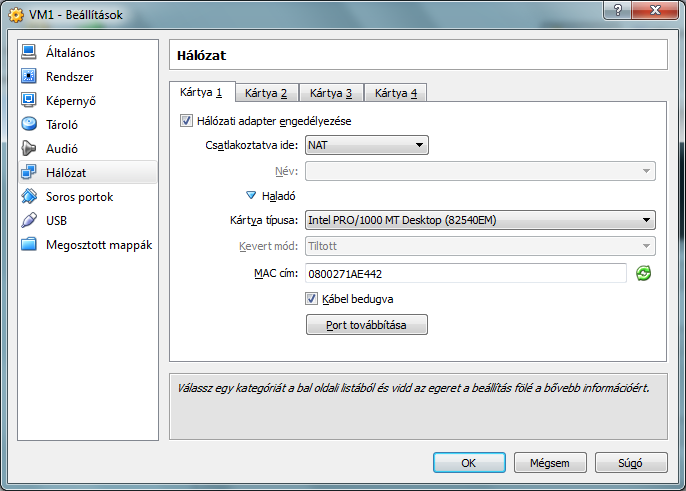Click the Tároló disc icon
Screen dimensions: 686x491
28,124
